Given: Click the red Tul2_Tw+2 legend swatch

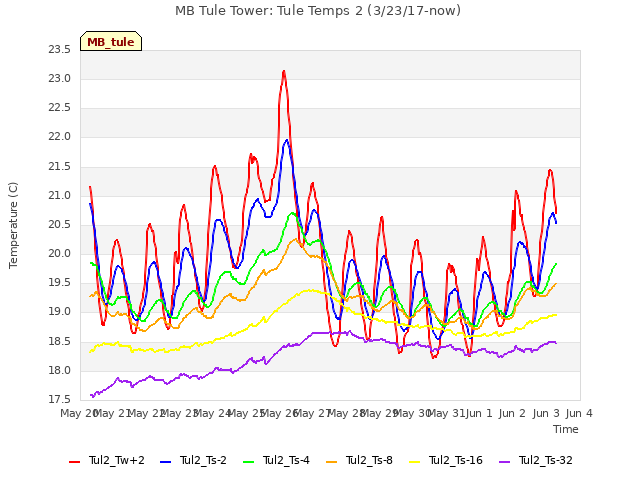Looking at the screenshot, I should tap(74, 462).
